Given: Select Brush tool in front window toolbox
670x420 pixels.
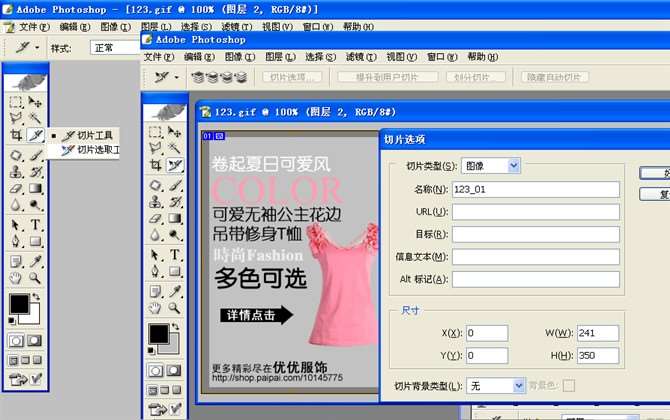Looking at the screenshot, I should pyautogui.click(x=174, y=185).
